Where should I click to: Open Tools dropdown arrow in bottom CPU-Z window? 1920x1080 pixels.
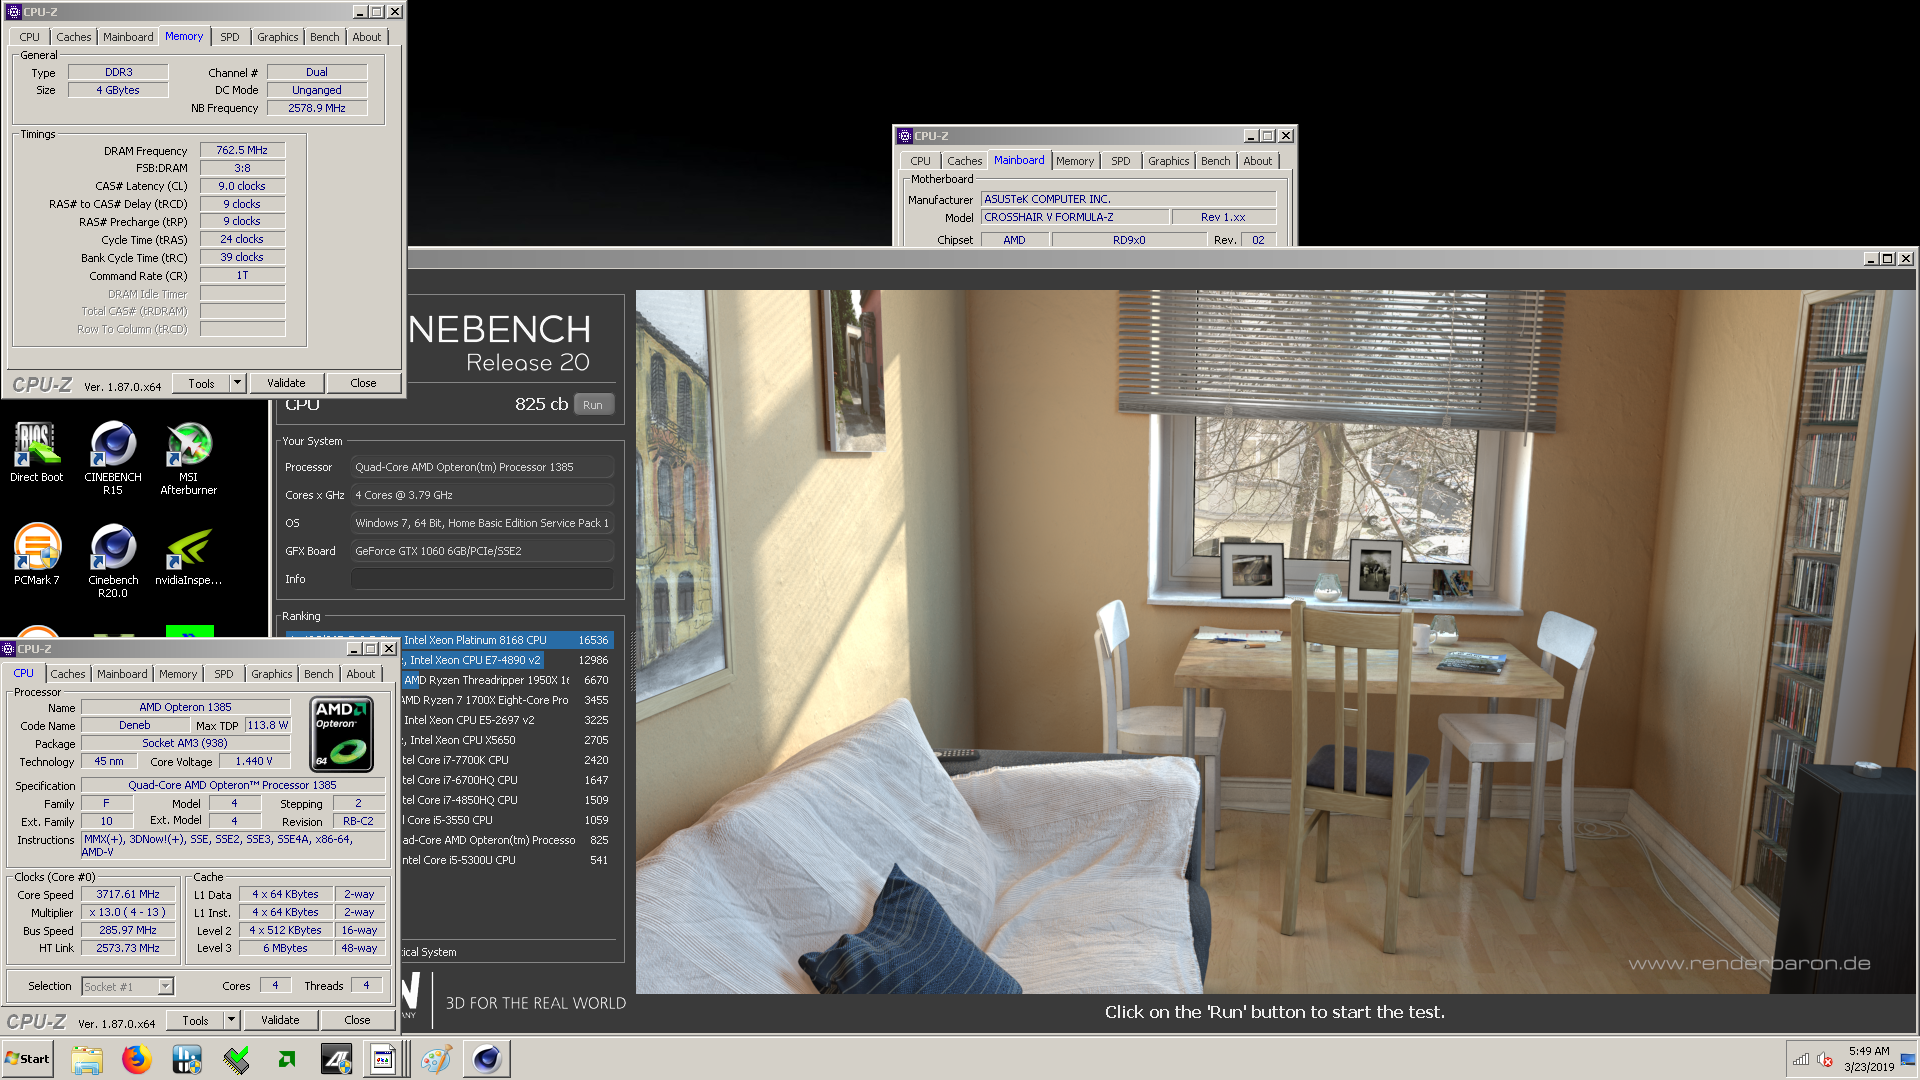(231, 1020)
